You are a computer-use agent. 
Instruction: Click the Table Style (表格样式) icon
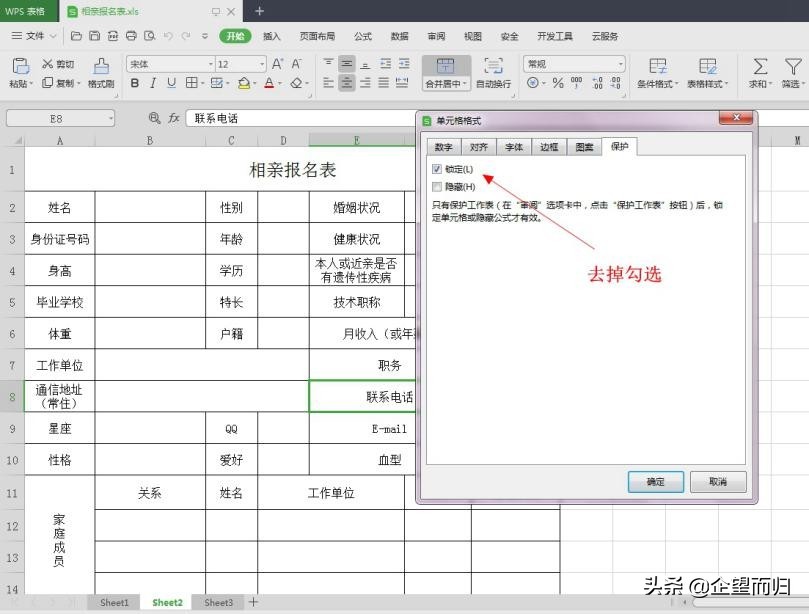pyautogui.click(x=707, y=66)
